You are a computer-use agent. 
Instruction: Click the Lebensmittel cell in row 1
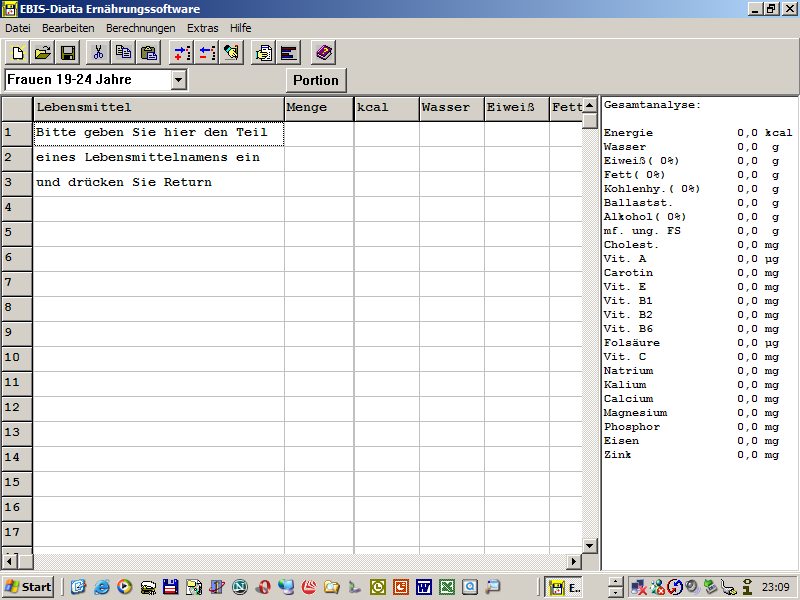coord(159,133)
